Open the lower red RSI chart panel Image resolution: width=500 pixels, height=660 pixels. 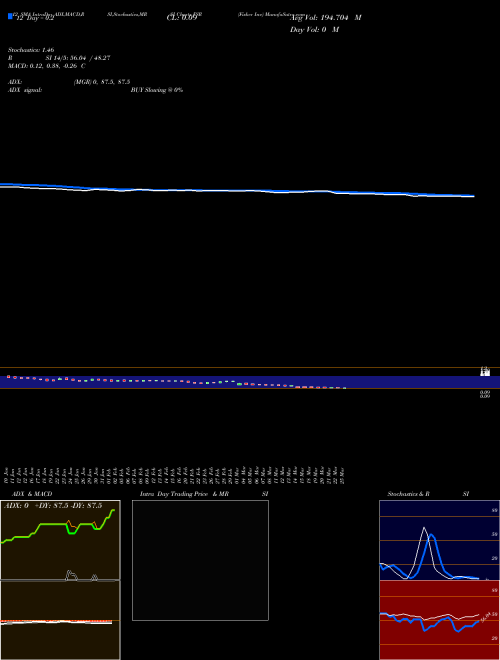click(439, 620)
